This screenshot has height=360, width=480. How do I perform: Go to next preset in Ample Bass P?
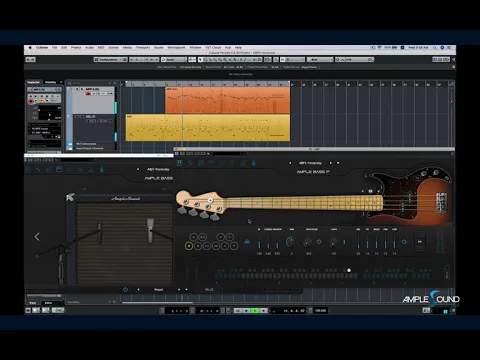331,163
